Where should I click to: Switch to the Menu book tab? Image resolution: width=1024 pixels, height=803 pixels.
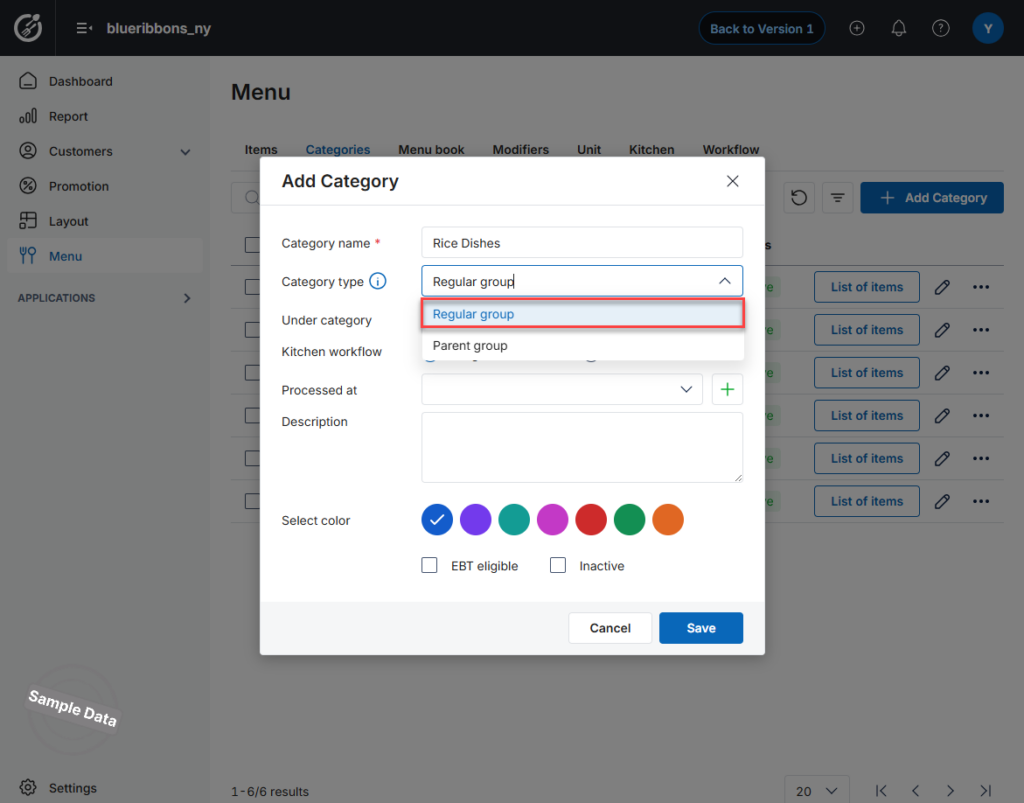click(431, 150)
